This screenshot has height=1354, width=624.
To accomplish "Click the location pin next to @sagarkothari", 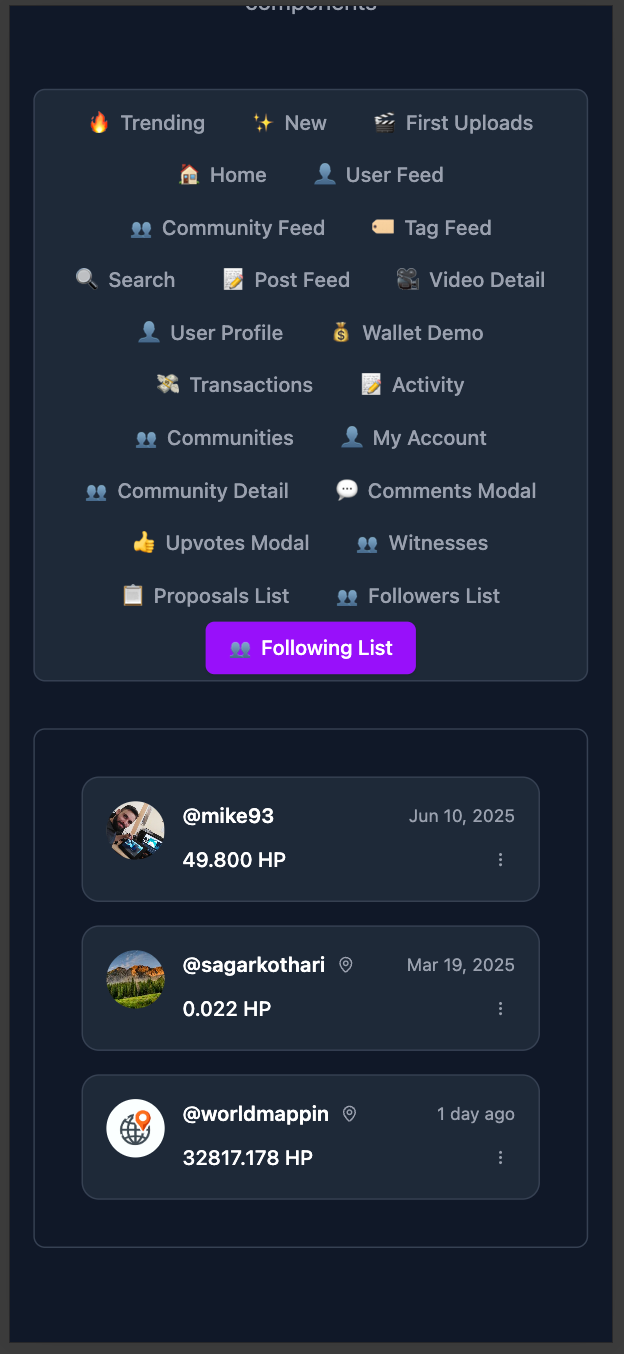I will (x=346, y=965).
